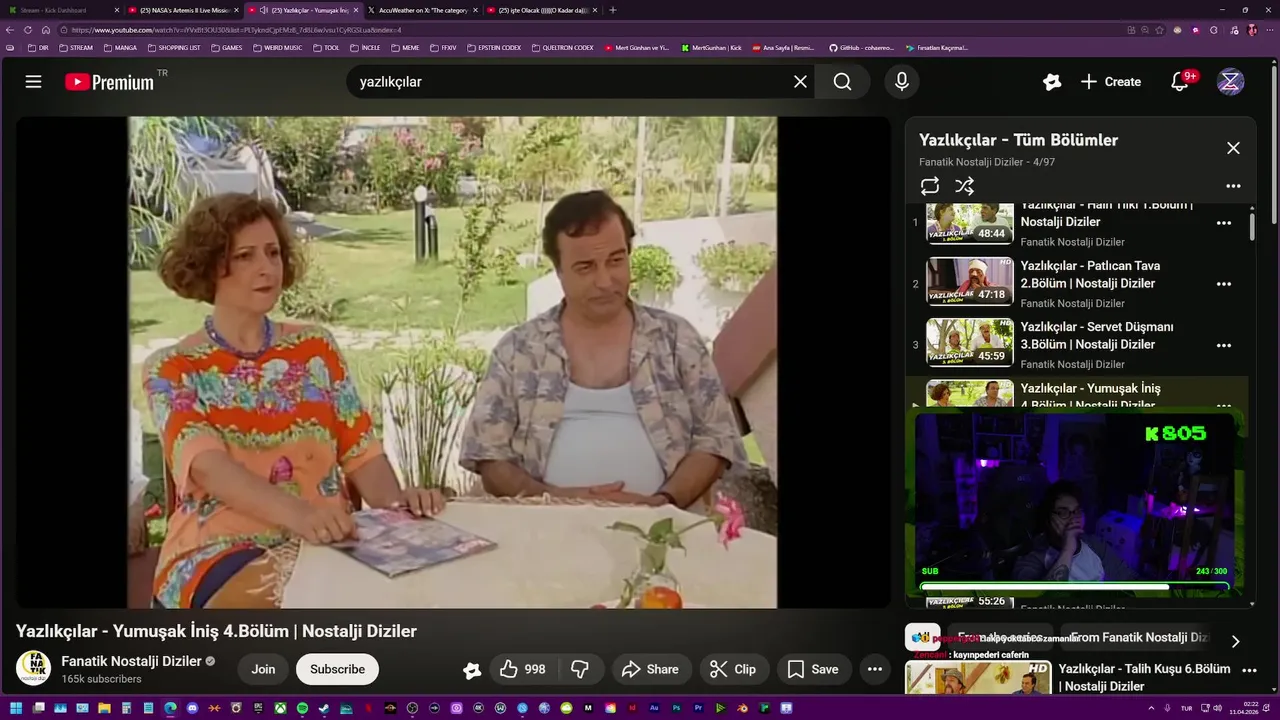Open Steam from the taskbar
1280x720 pixels.
point(324,708)
